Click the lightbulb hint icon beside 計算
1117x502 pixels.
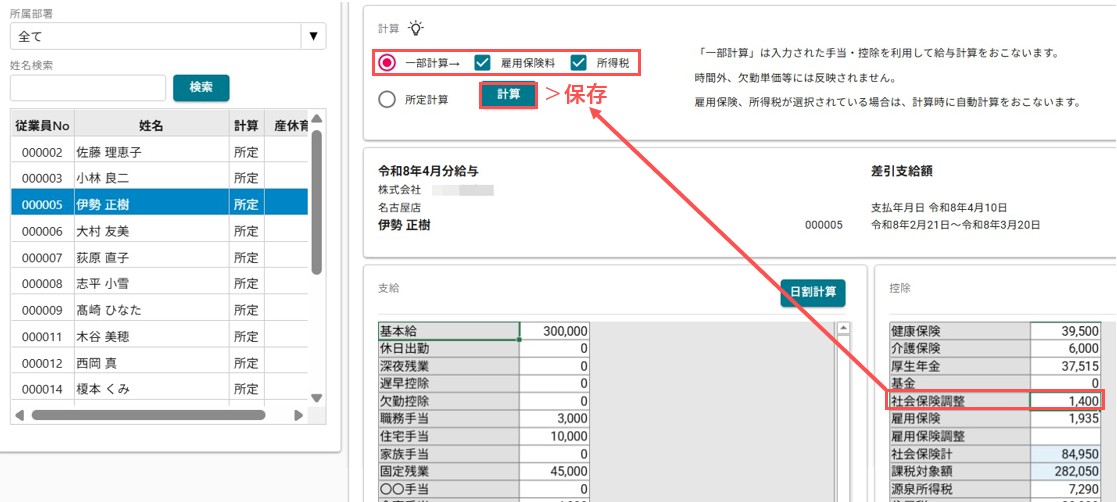pos(416,28)
